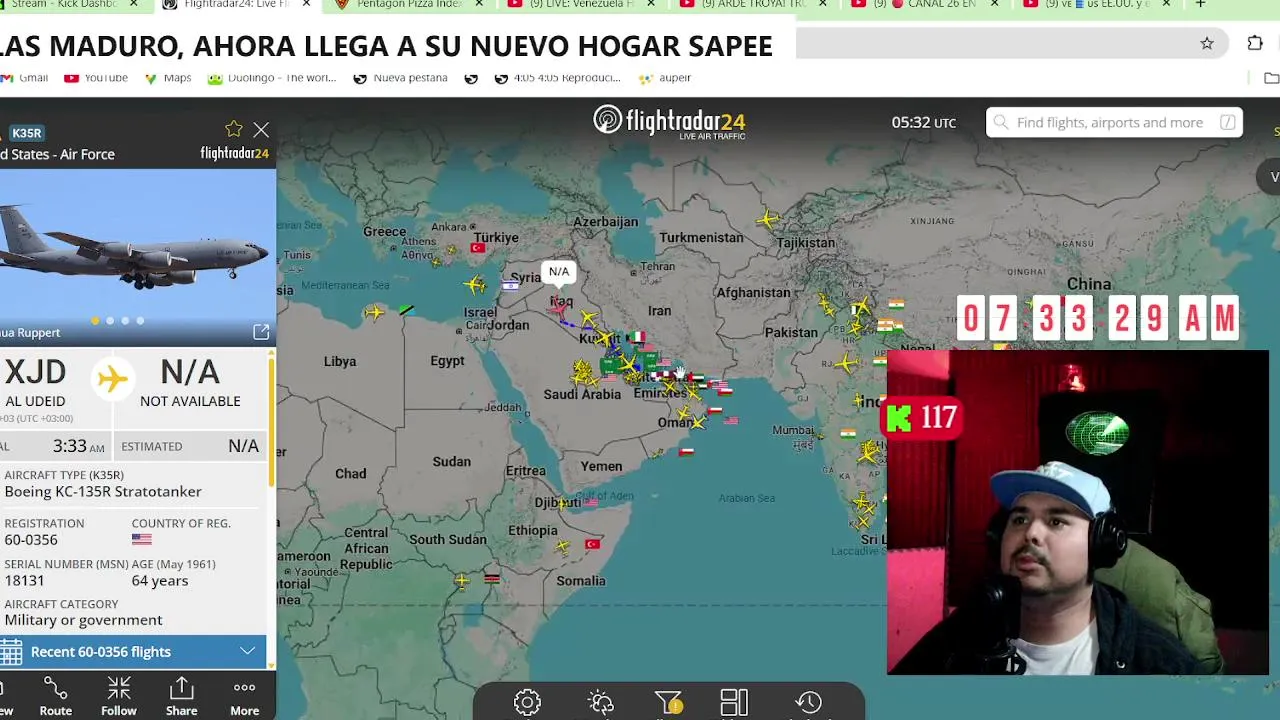The width and height of the screenshot is (1280, 720).
Task: Open the Maps bookmark
Action: point(168,78)
